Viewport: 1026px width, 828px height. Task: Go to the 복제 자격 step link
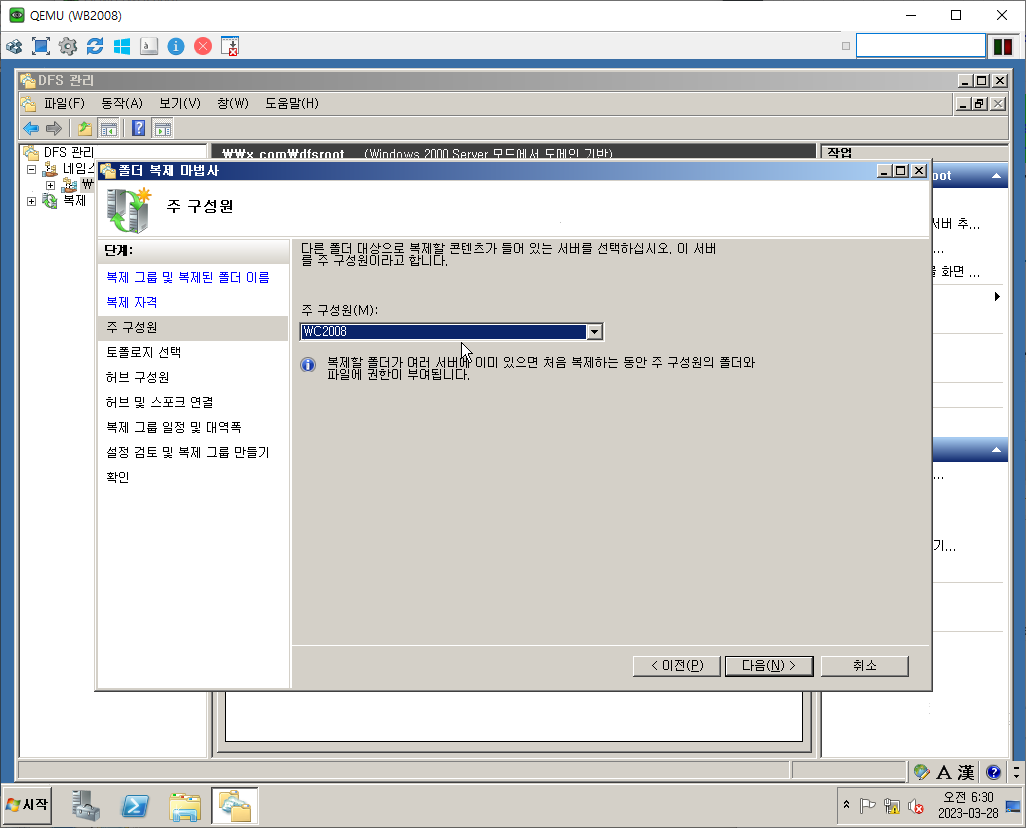[132, 302]
